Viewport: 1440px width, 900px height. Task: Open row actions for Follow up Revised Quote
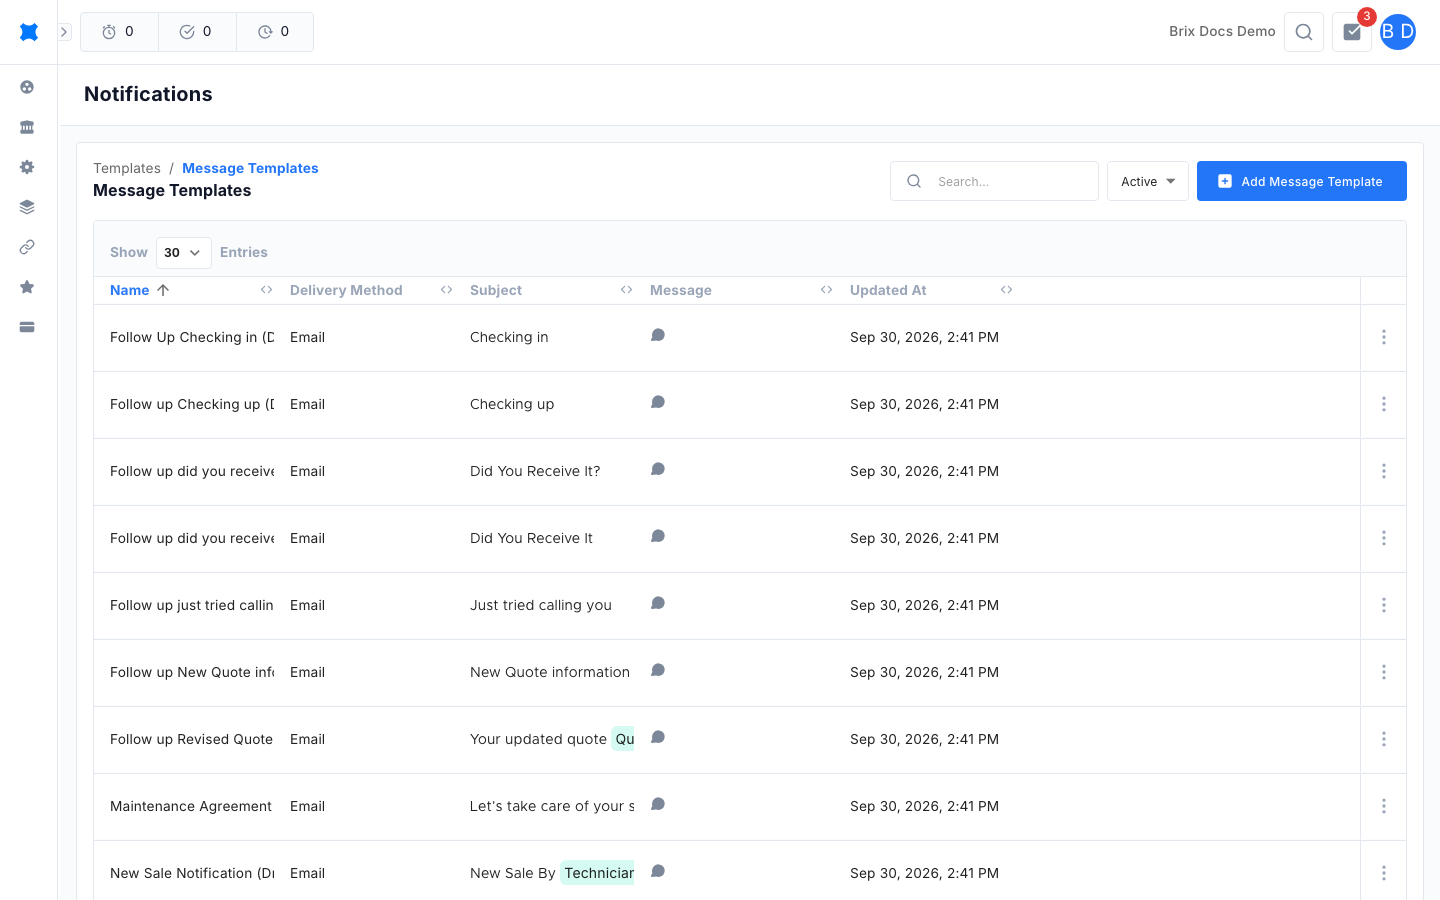coord(1384,739)
